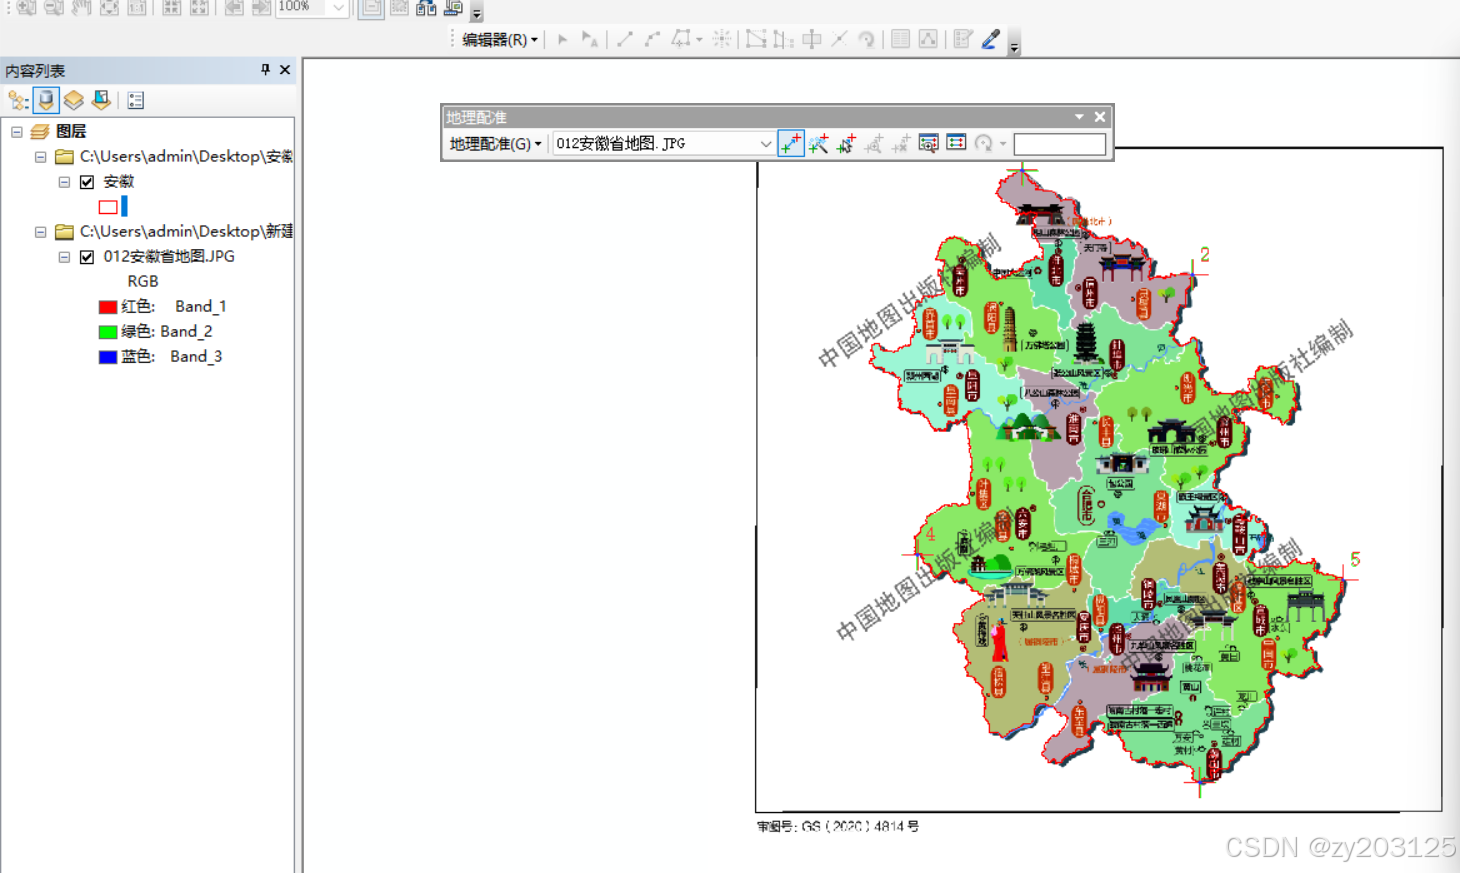Select the Edit Tool arrow in Editor toolbar
Viewport: 1460px width, 873px height.
pyautogui.click(x=563, y=40)
